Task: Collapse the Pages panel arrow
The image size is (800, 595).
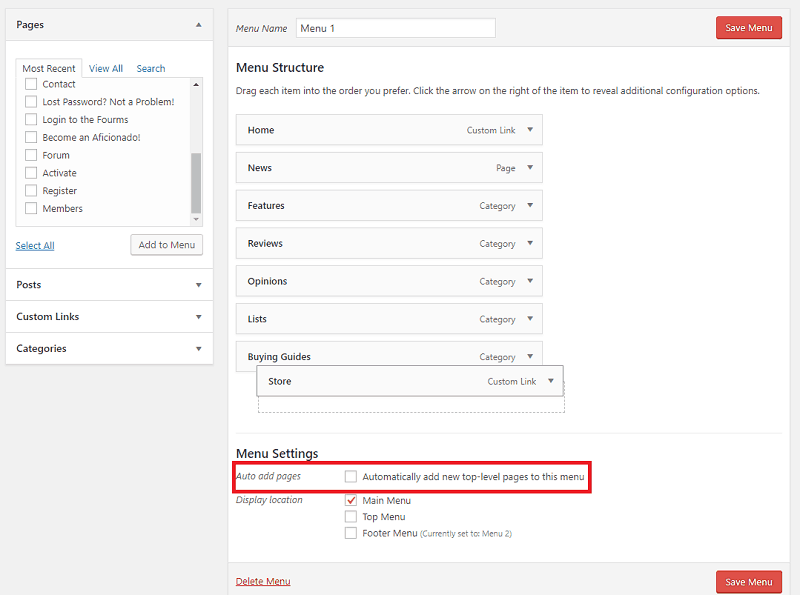Action: 198,24
